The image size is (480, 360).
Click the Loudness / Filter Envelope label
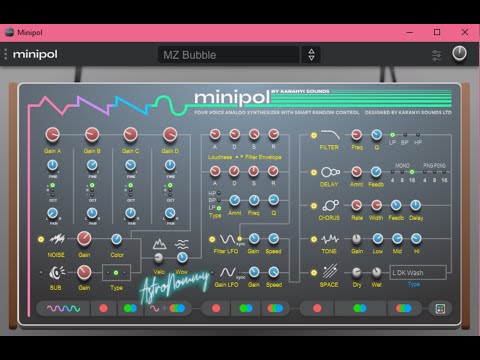click(245, 157)
